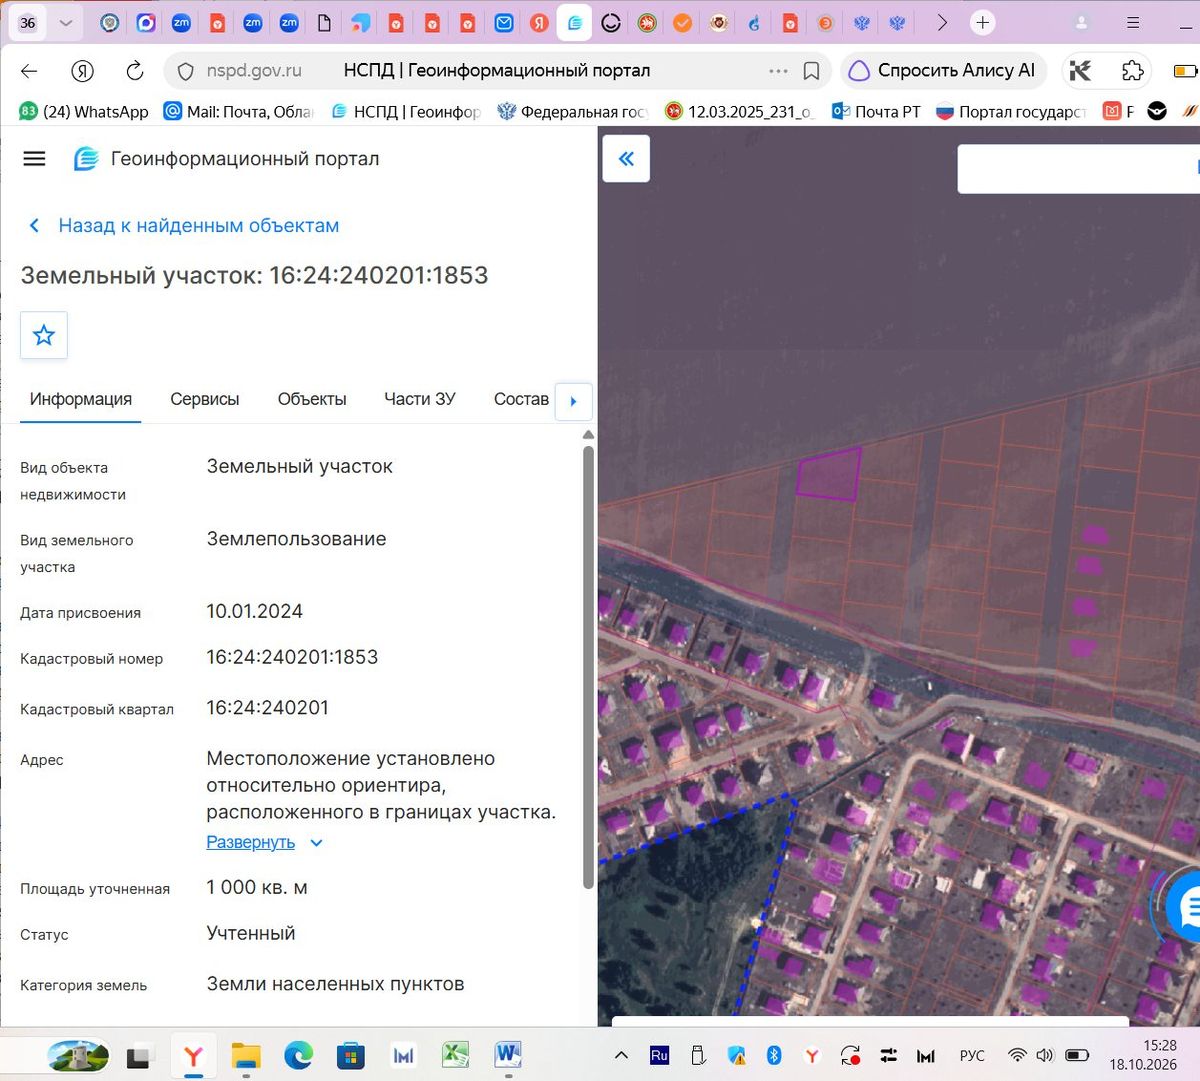The width and height of the screenshot is (1200, 1081).
Task: Expand the tab list dropdown chevron
Action: [x=66, y=22]
